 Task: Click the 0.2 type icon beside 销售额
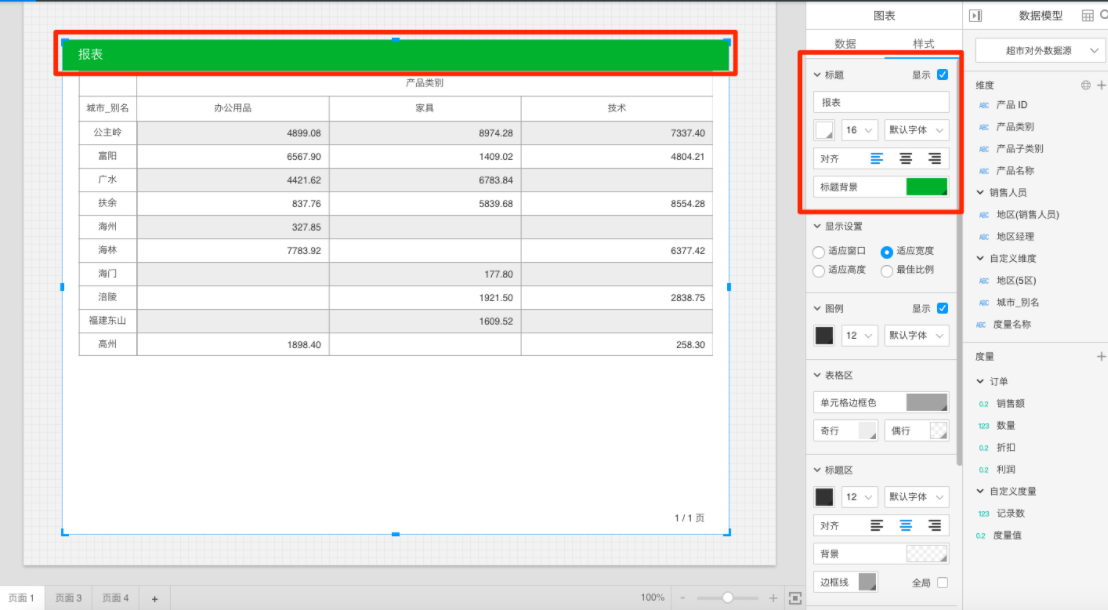pos(984,404)
